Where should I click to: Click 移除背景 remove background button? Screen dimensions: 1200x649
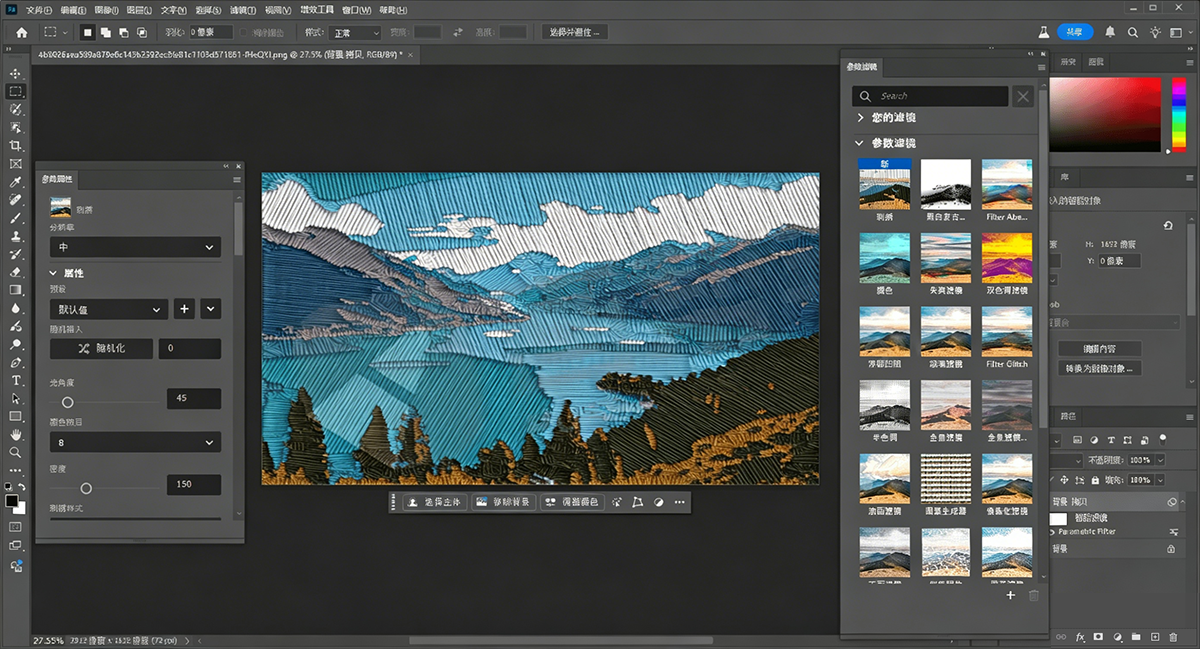tap(503, 502)
